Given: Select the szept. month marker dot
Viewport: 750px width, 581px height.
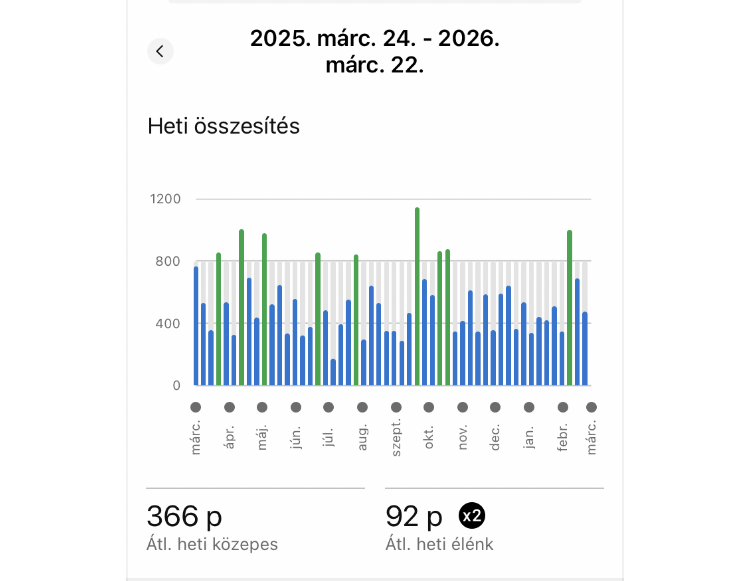Looking at the screenshot, I should 396,407.
